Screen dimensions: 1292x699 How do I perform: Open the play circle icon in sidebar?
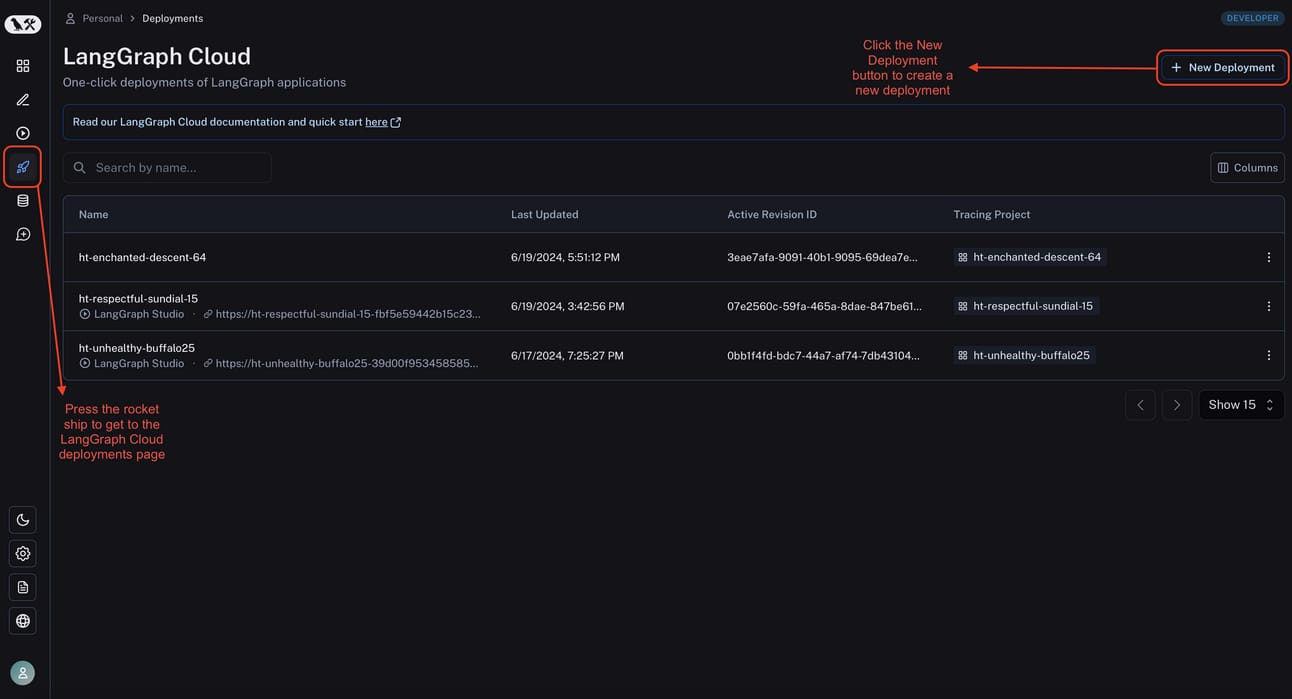[23, 133]
